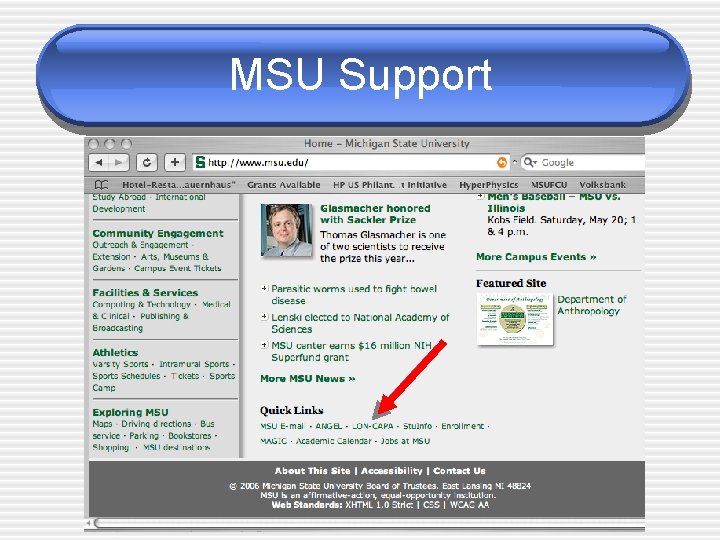Open the Sports Schedules link
The height and width of the screenshot is (540, 720).
126,376
